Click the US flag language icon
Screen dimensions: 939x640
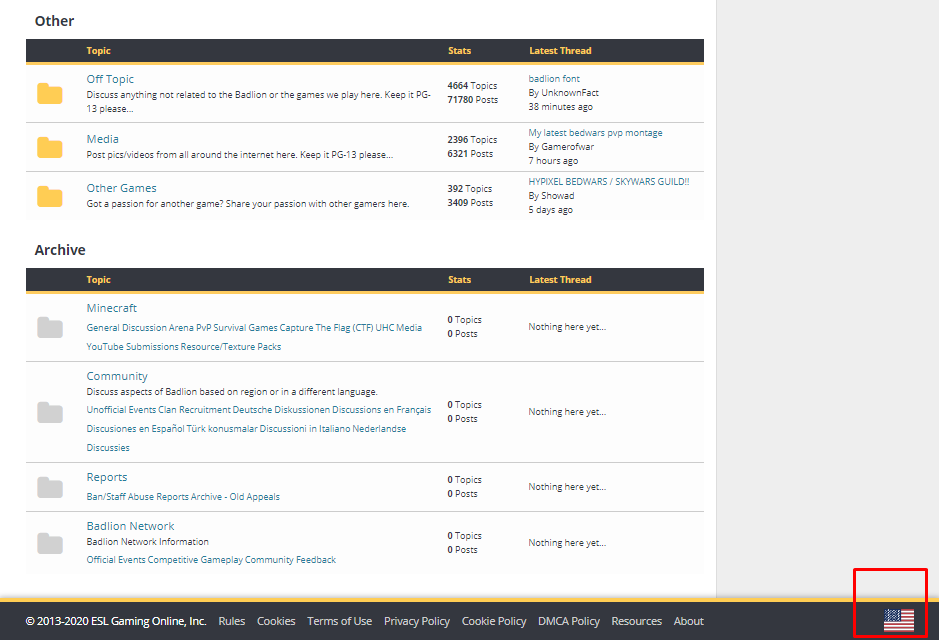pyautogui.click(x=898, y=621)
